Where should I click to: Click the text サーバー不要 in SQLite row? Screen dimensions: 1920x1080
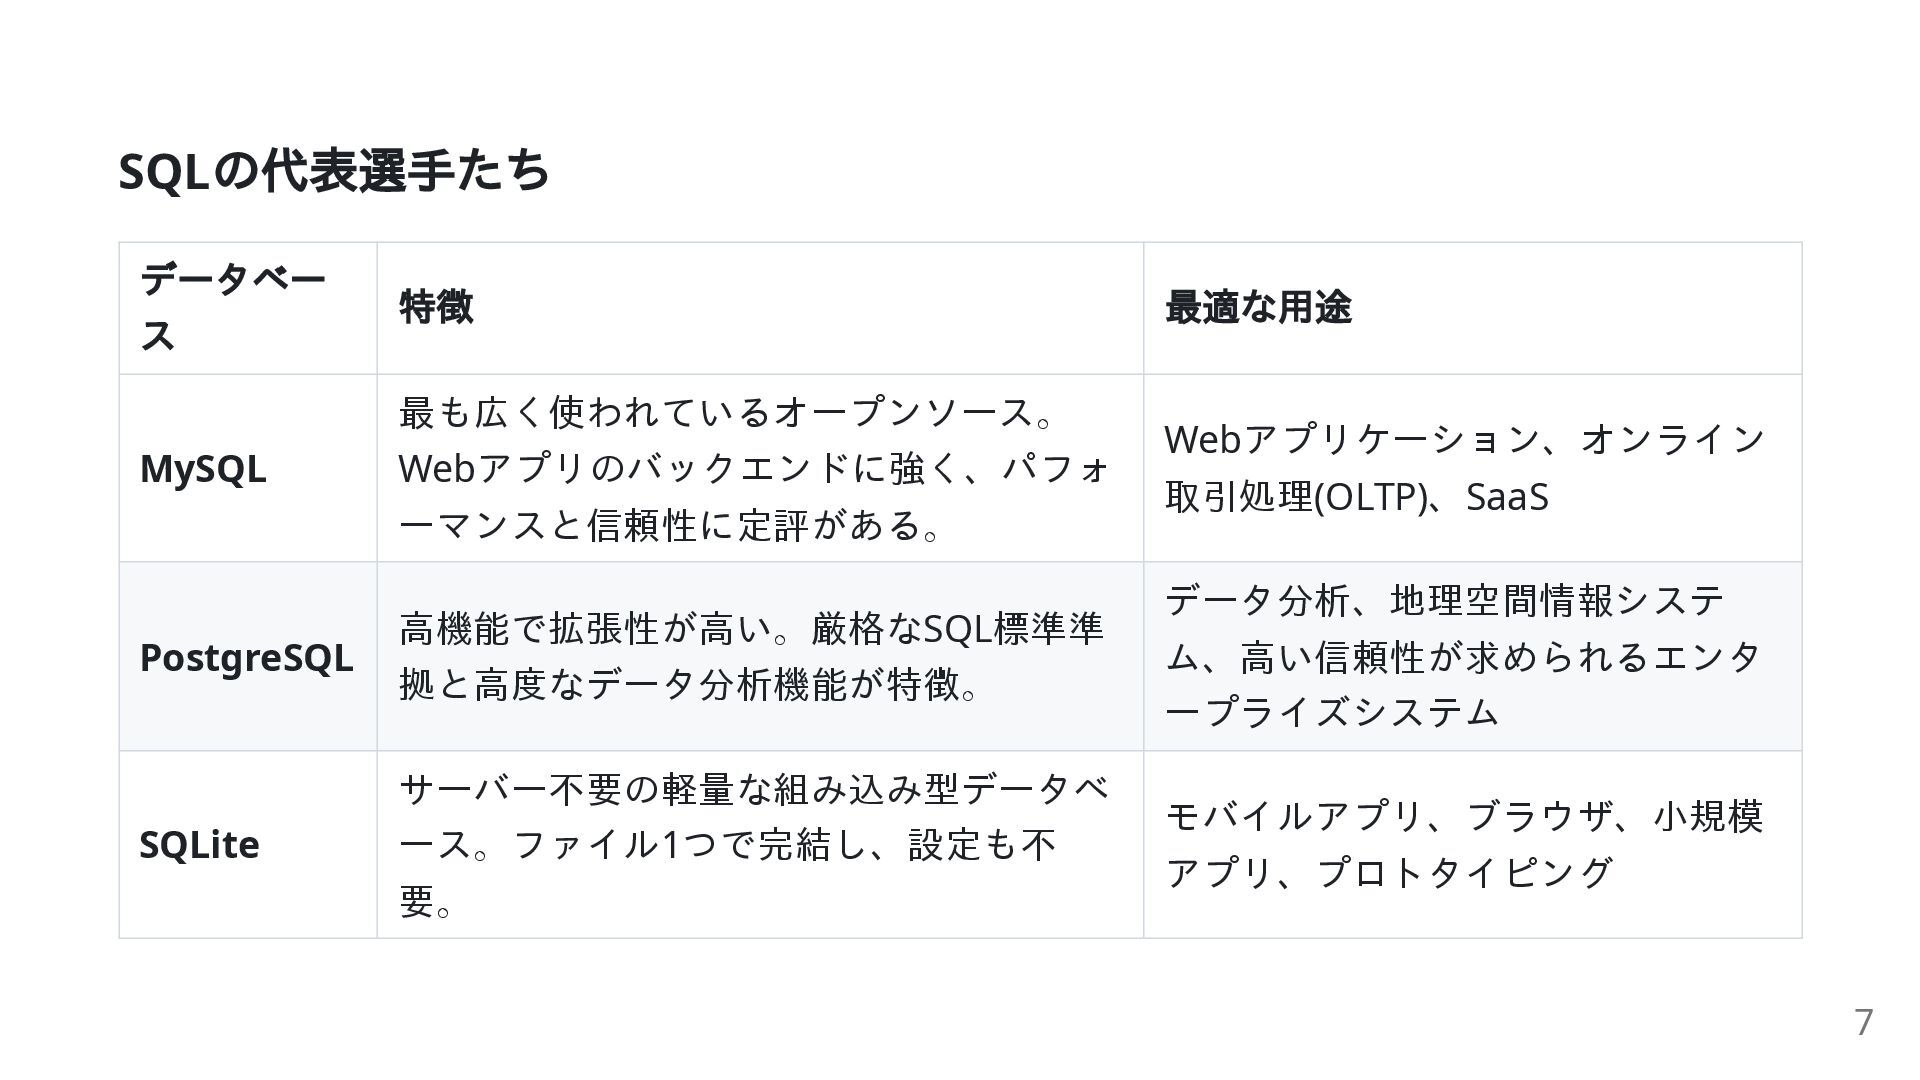click(x=511, y=789)
